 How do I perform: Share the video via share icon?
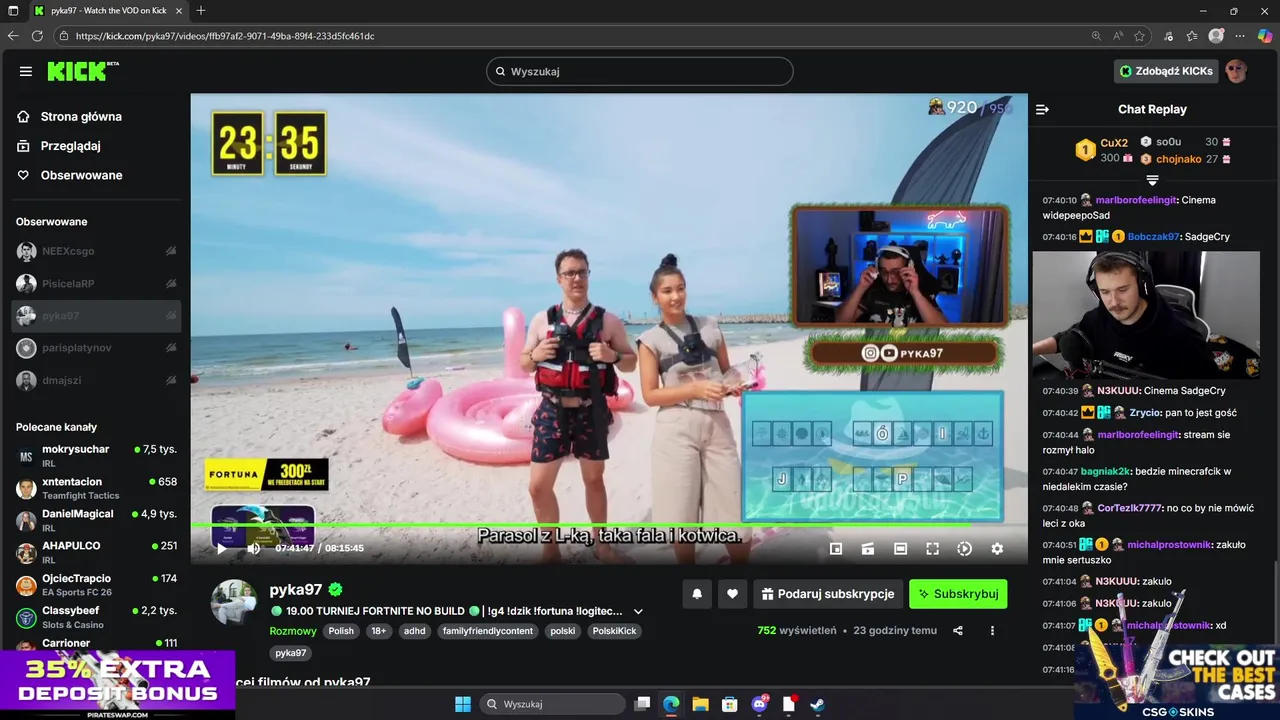(x=958, y=631)
